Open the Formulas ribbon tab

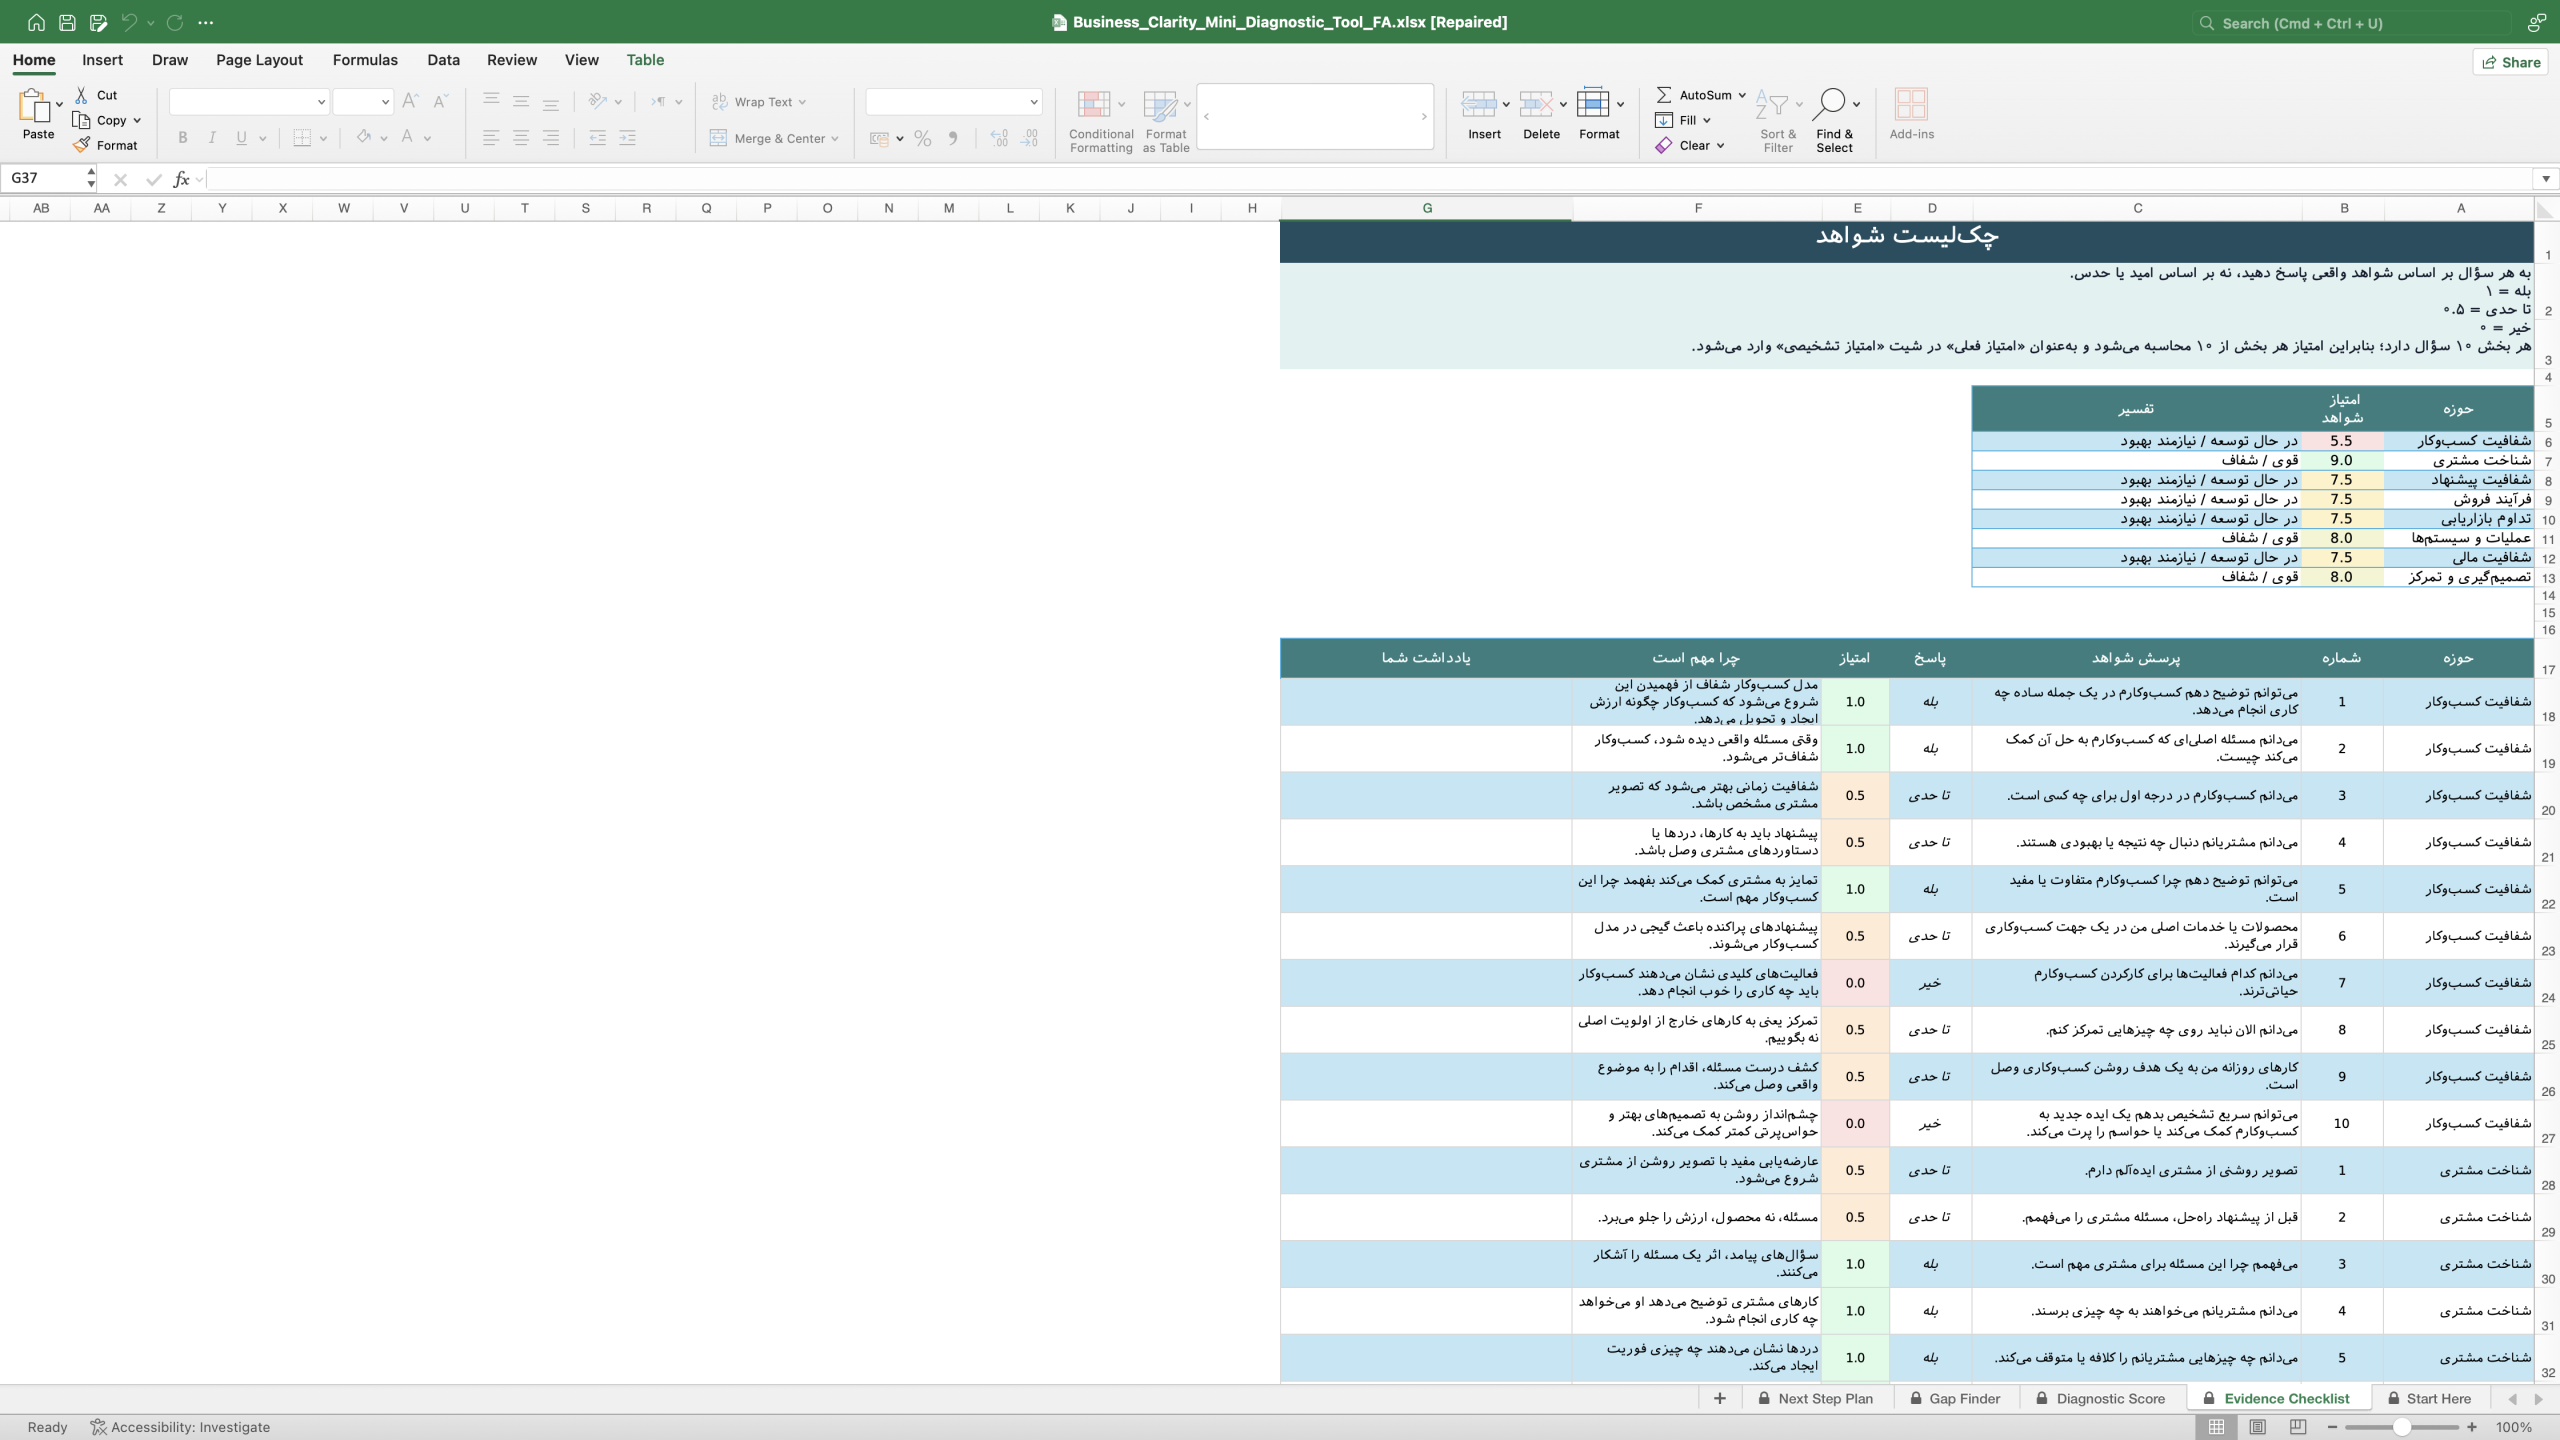[x=365, y=60]
